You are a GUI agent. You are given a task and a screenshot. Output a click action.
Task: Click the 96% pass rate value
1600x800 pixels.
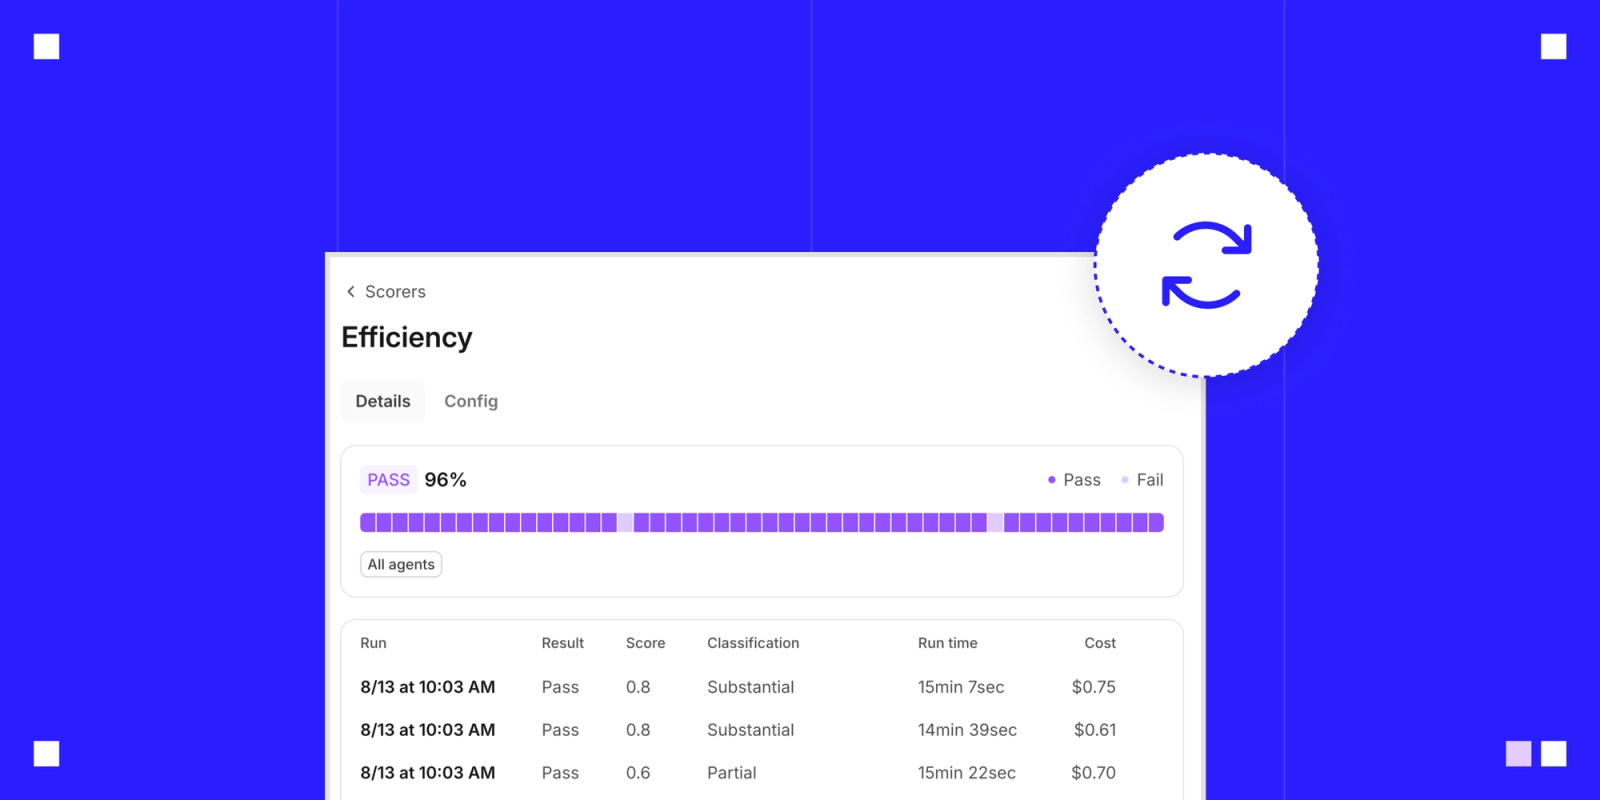[445, 480]
